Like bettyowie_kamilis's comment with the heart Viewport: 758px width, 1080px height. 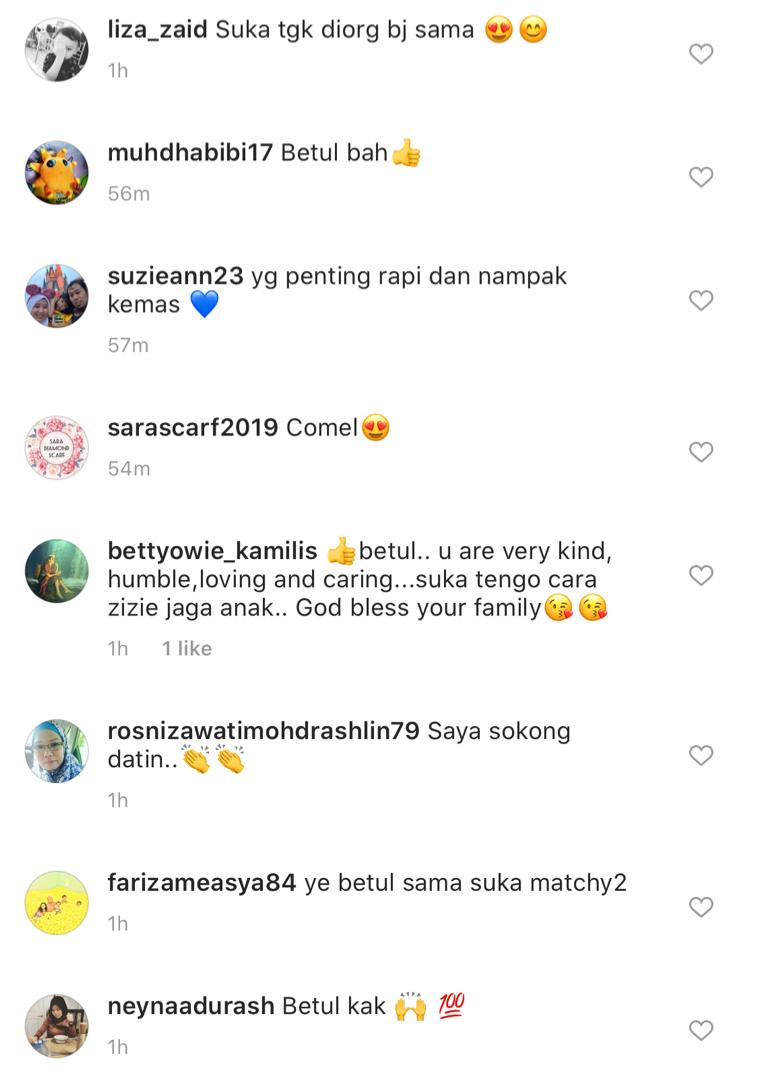[701, 575]
